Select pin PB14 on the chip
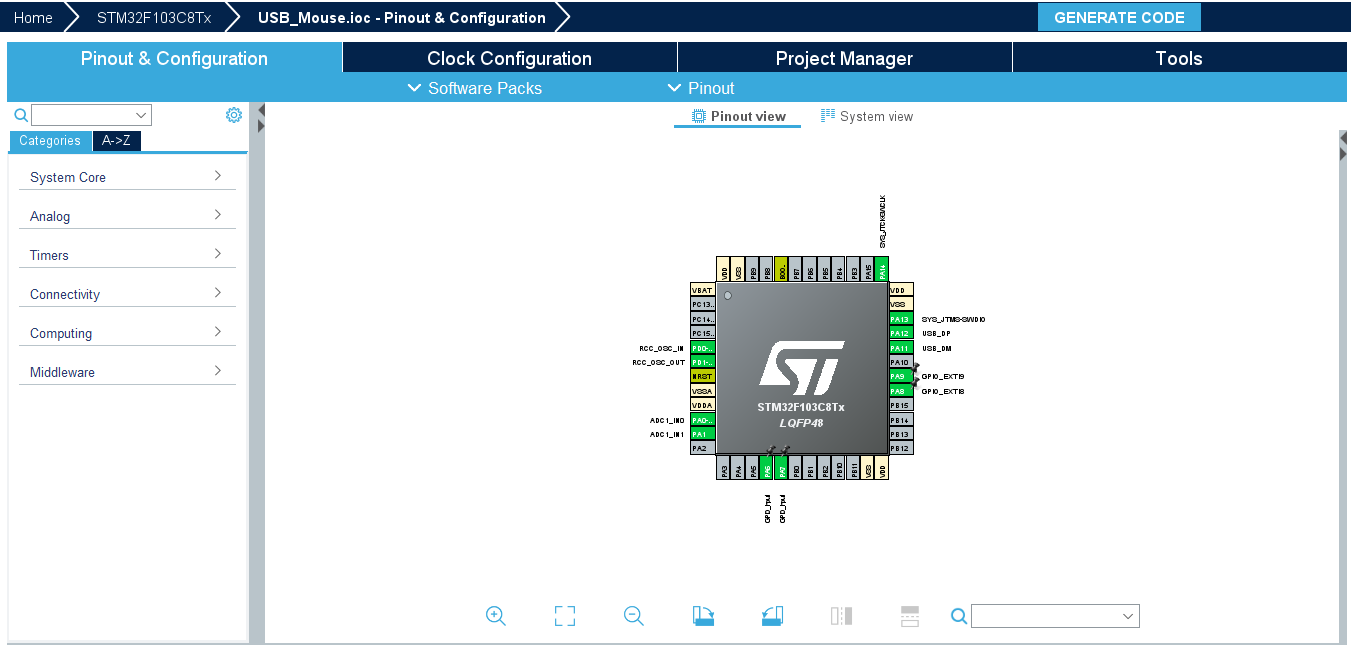Viewport: 1351px width, 651px height. 900,420
